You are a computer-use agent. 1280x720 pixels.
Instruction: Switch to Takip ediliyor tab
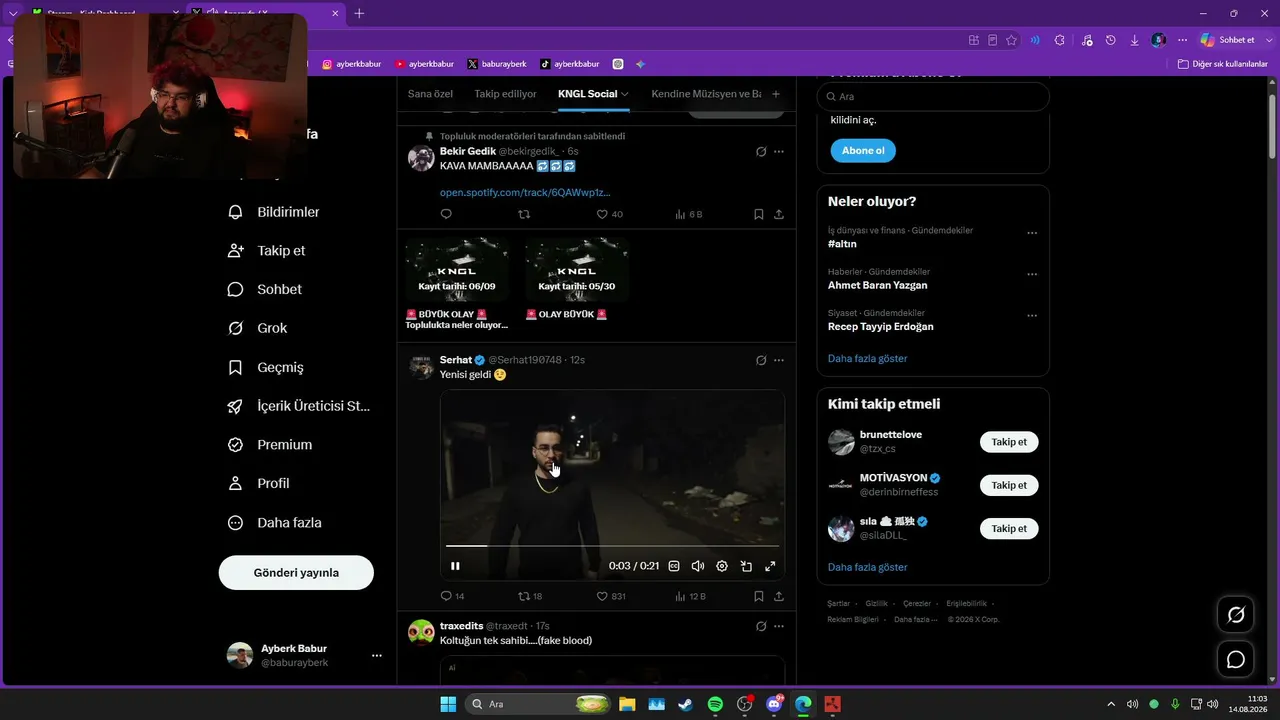pyautogui.click(x=505, y=94)
